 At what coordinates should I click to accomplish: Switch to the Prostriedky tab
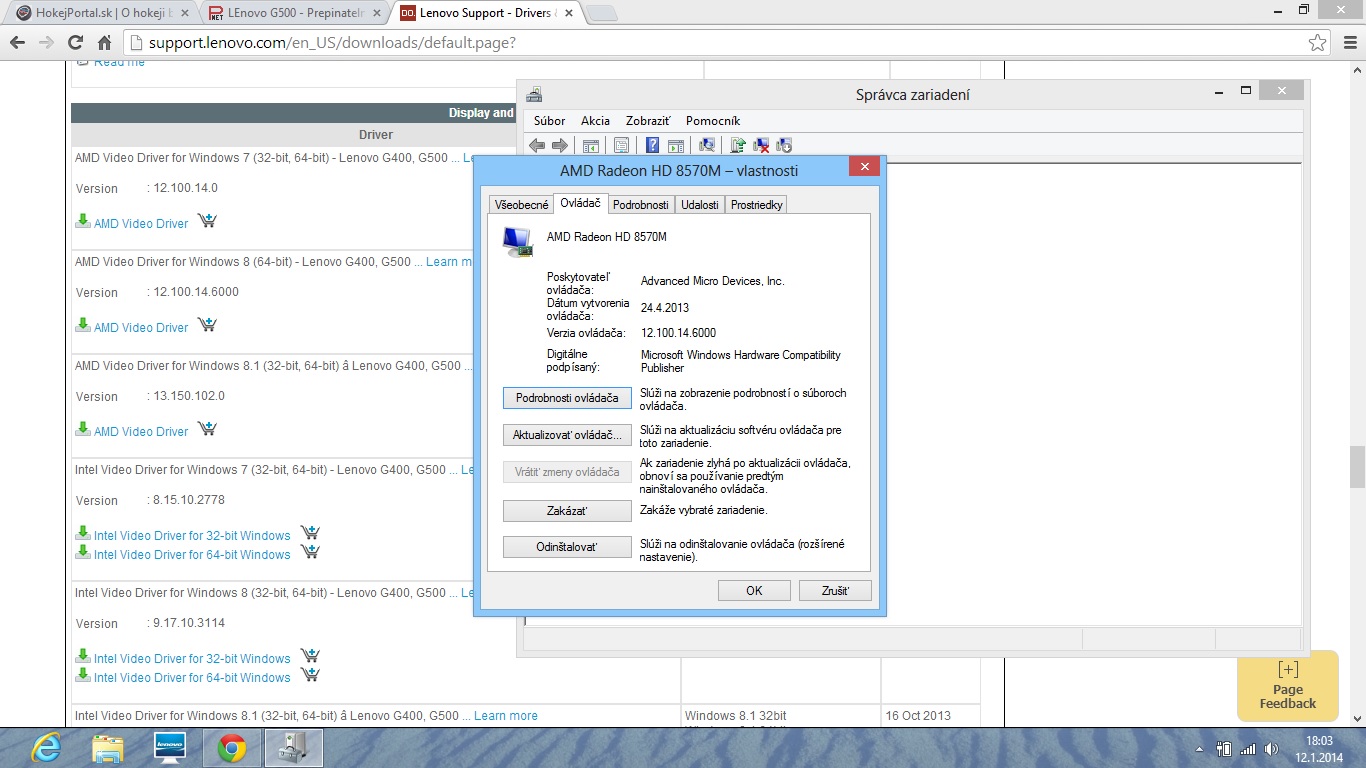pyautogui.click(x=756, y=204)
